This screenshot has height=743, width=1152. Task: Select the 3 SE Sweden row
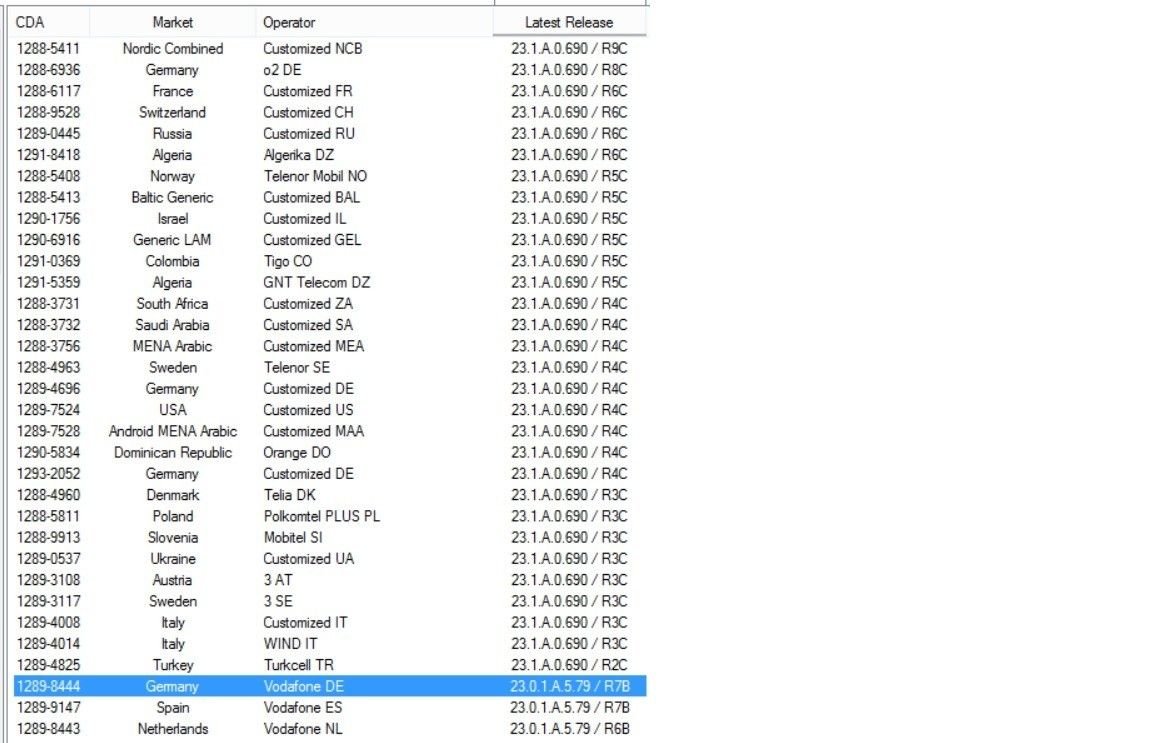330,602
